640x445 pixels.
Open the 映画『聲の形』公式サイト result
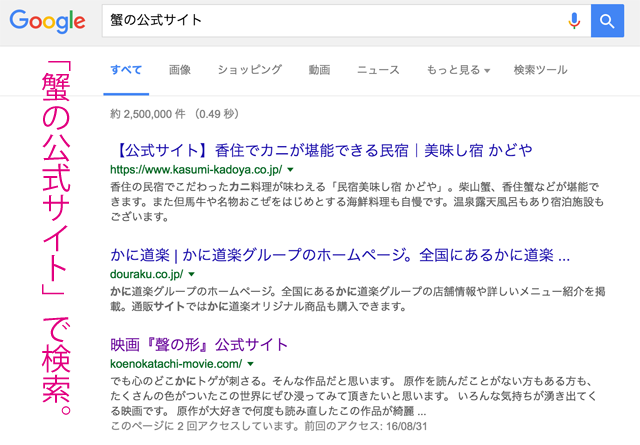coord(199,345)
